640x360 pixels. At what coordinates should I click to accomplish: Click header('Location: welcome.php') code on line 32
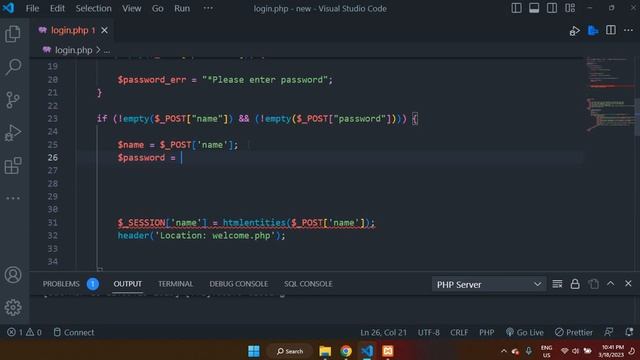(201, 236)
